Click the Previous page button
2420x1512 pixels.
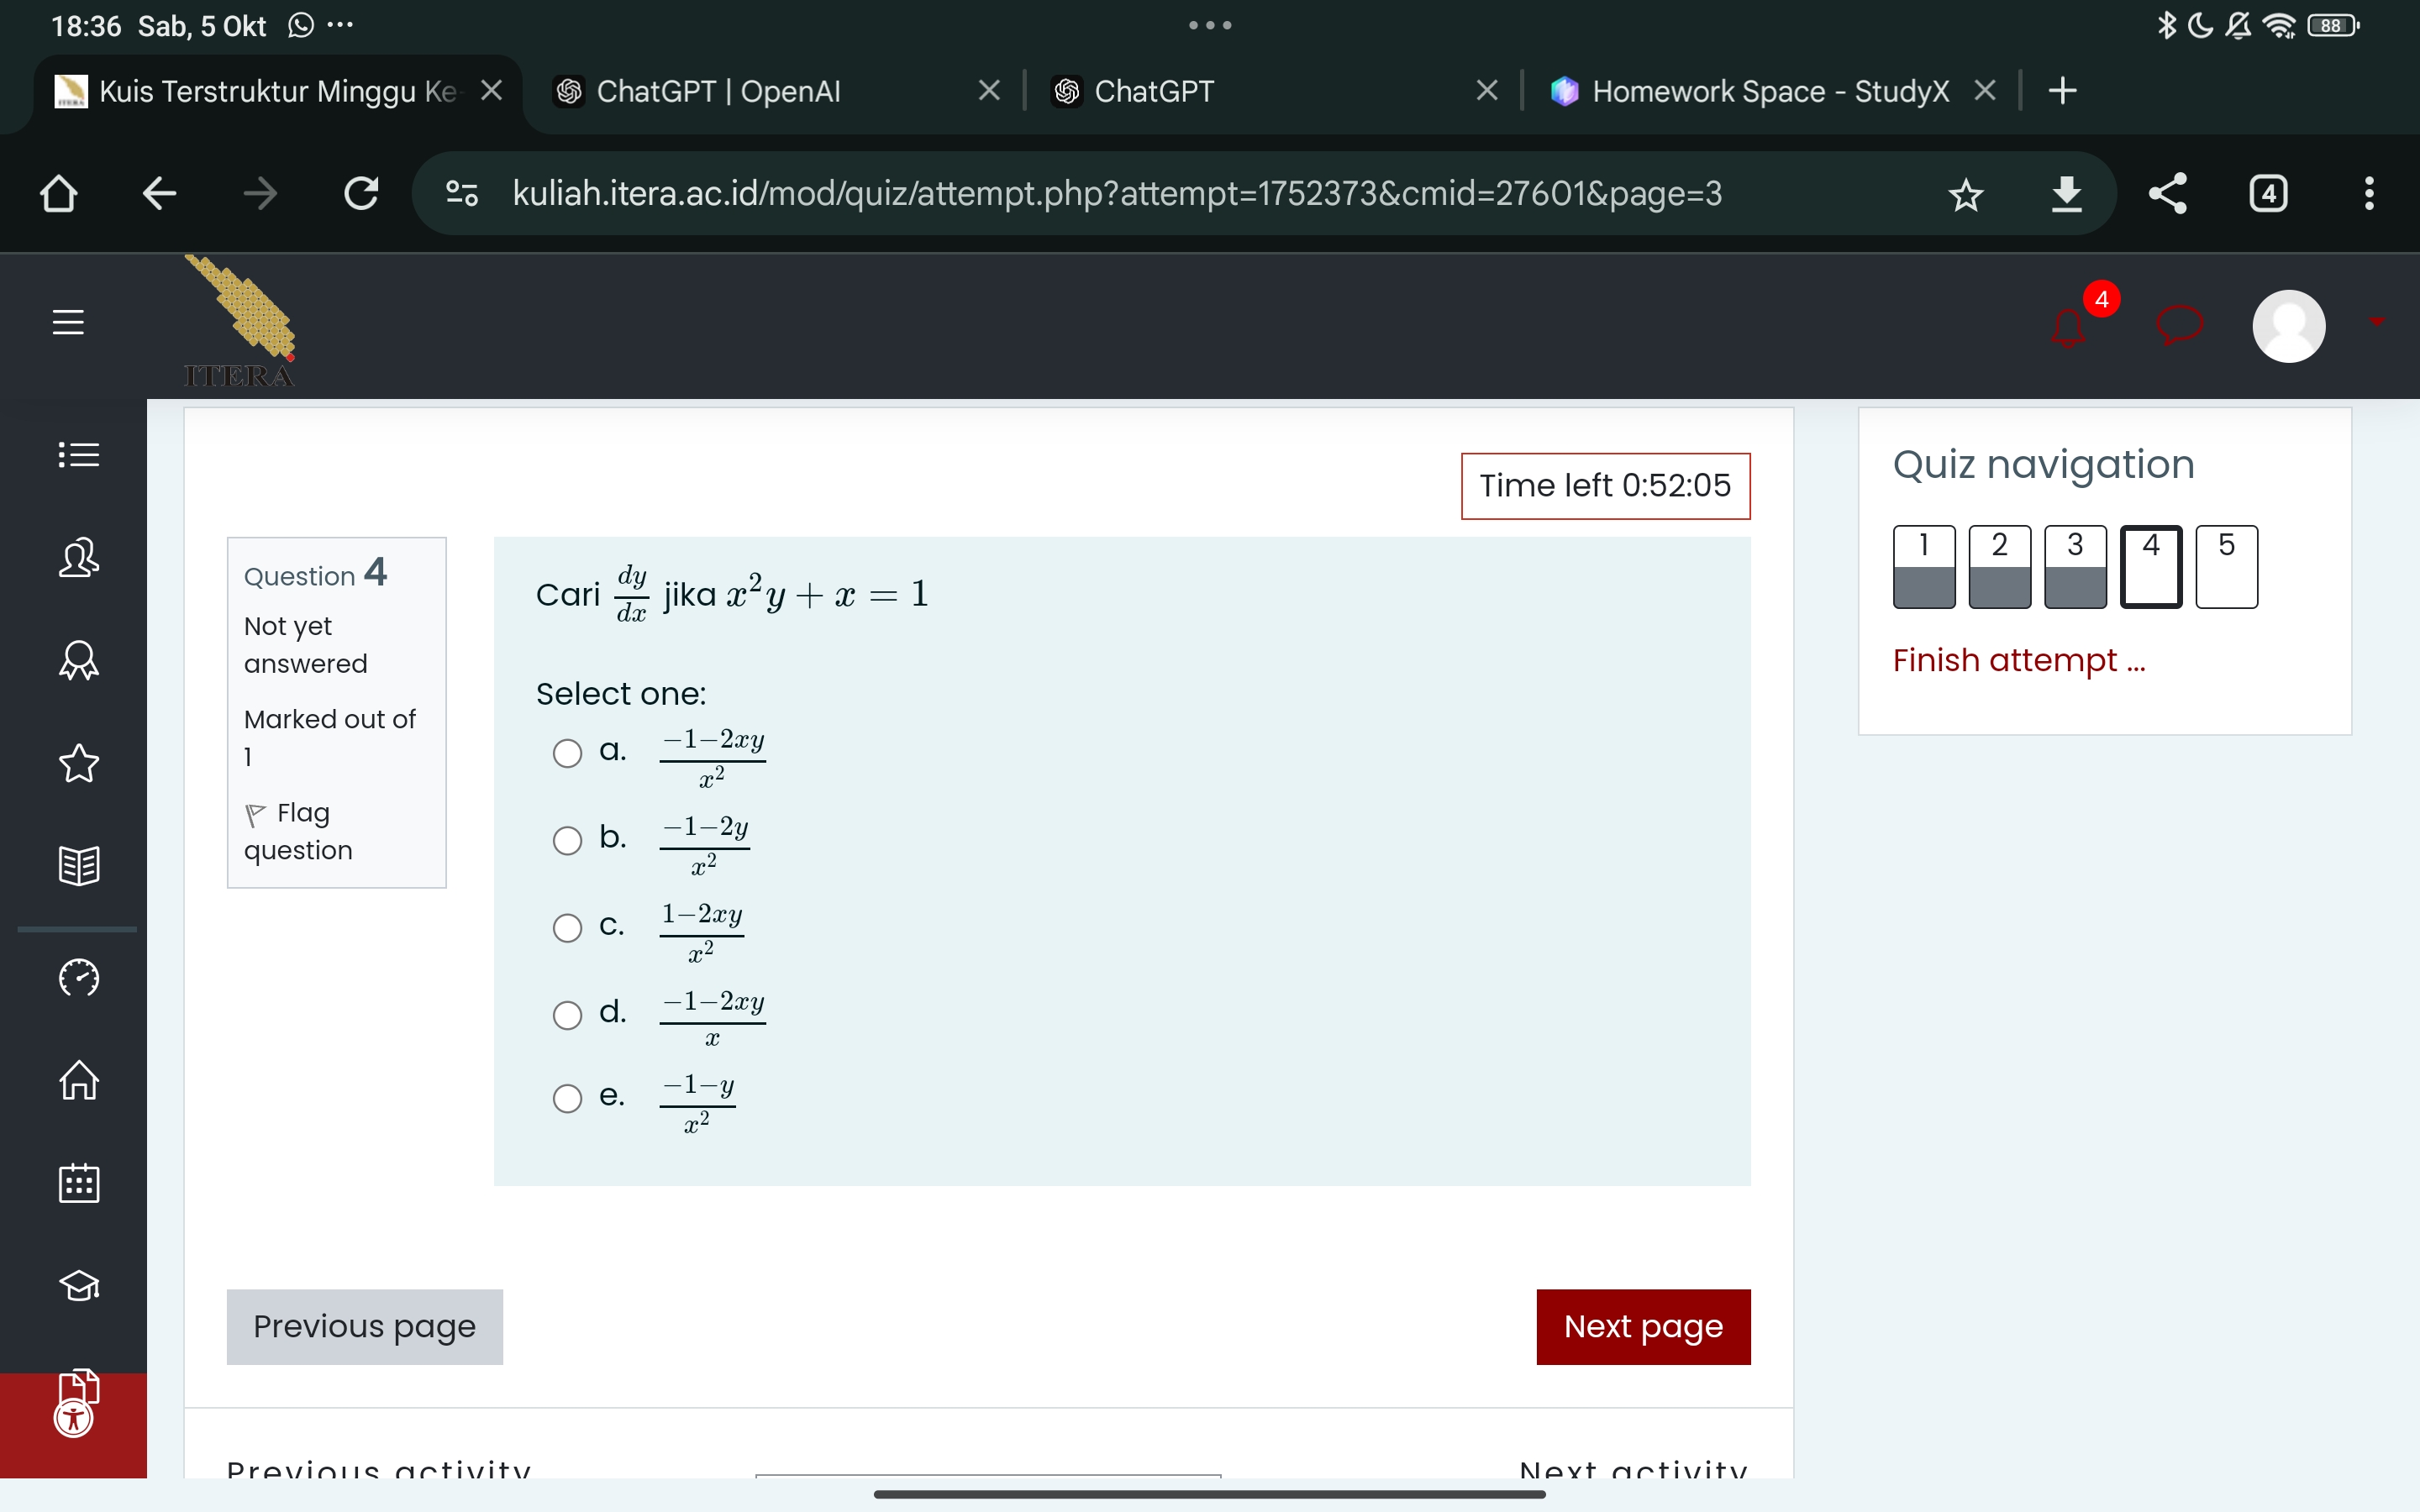tap(362, 1326)
